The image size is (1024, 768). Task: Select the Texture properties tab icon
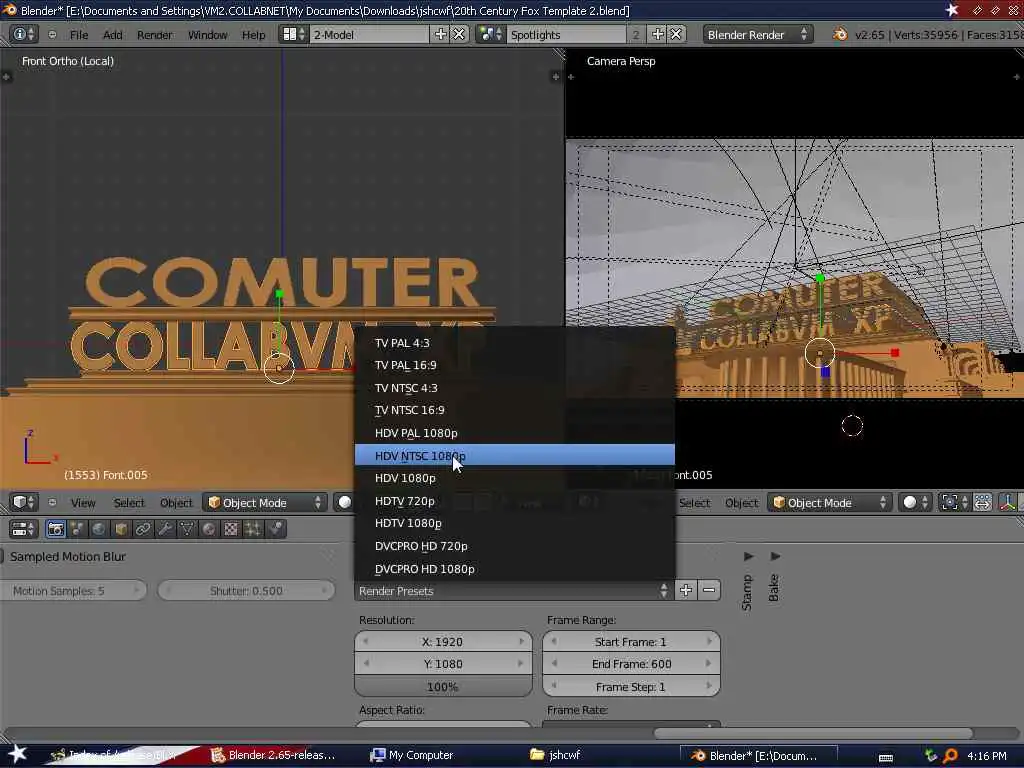(231, 529)
